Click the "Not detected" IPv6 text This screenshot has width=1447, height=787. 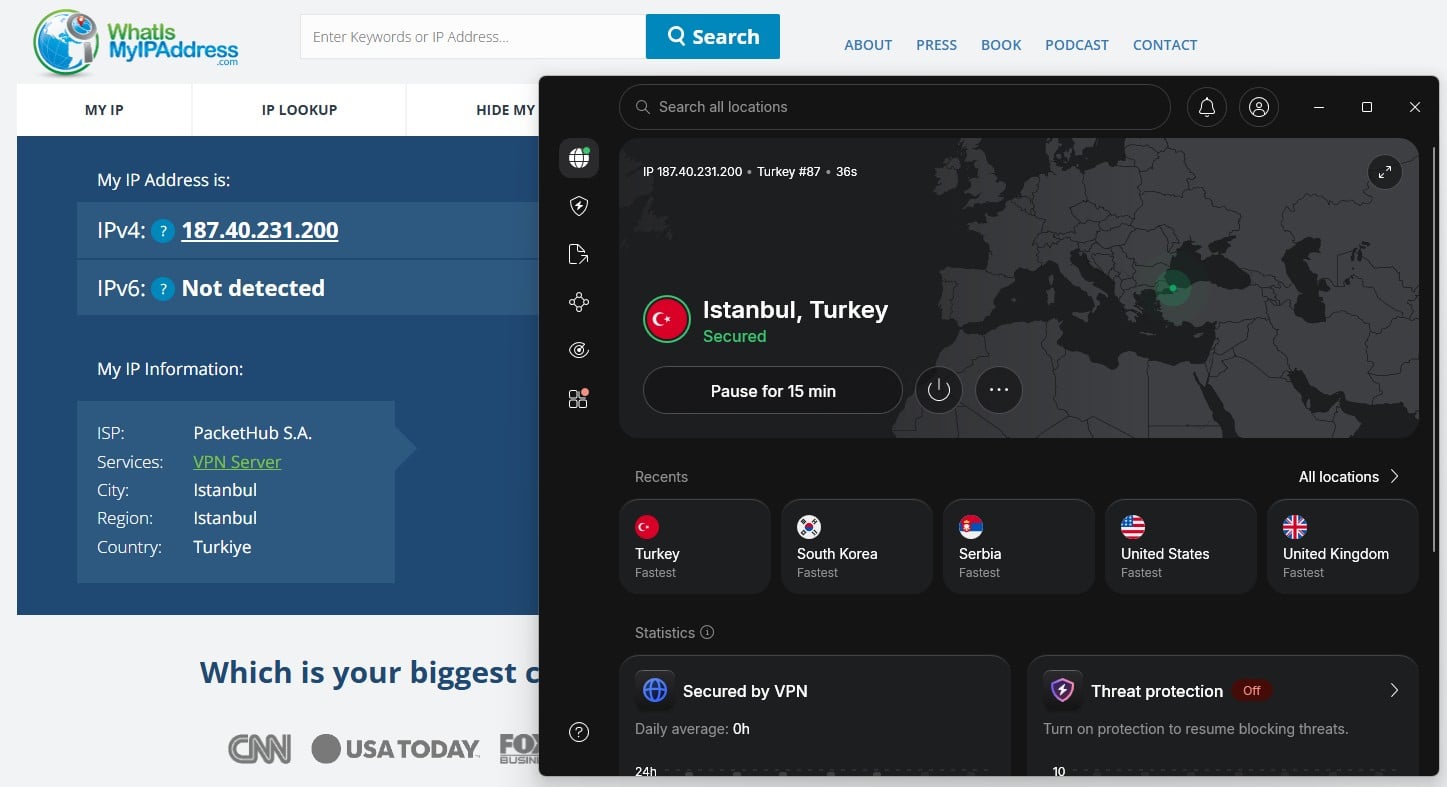coord(253,288)
